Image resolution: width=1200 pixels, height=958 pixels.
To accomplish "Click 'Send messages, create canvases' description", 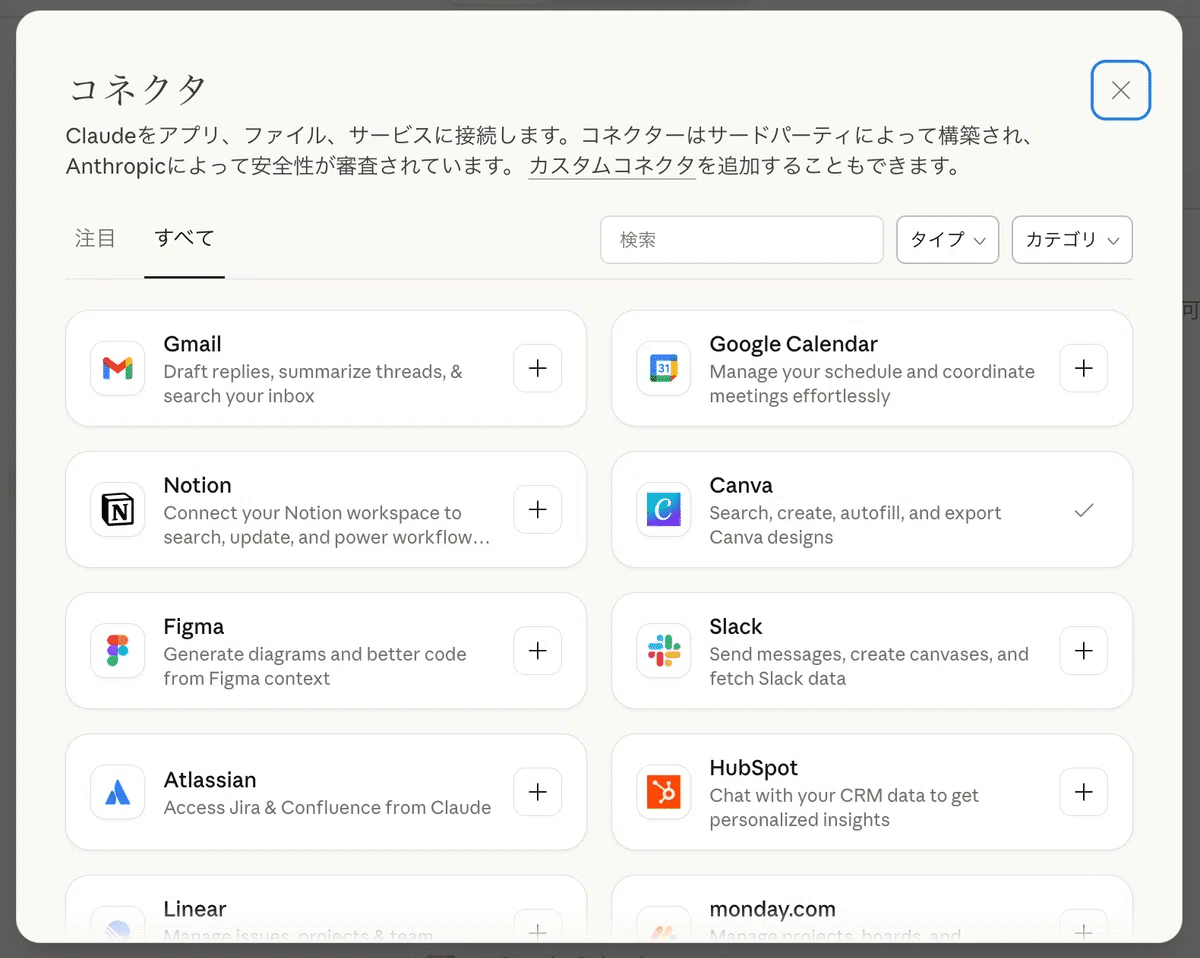I will (869, 666).
